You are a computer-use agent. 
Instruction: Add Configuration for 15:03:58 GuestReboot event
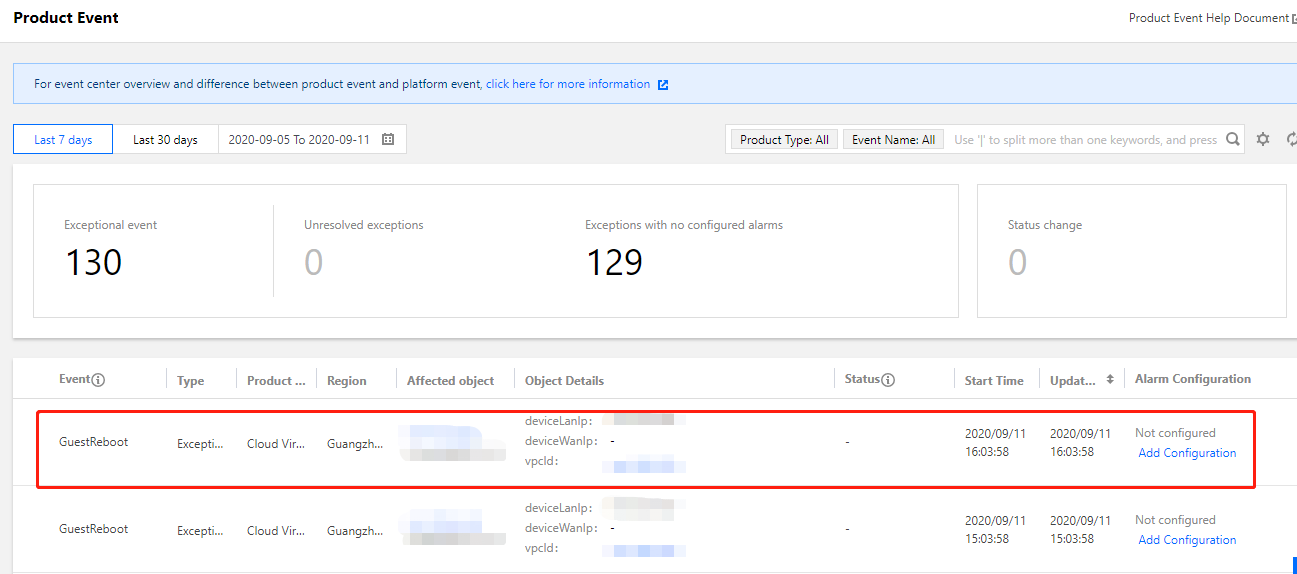(1187, 540)
